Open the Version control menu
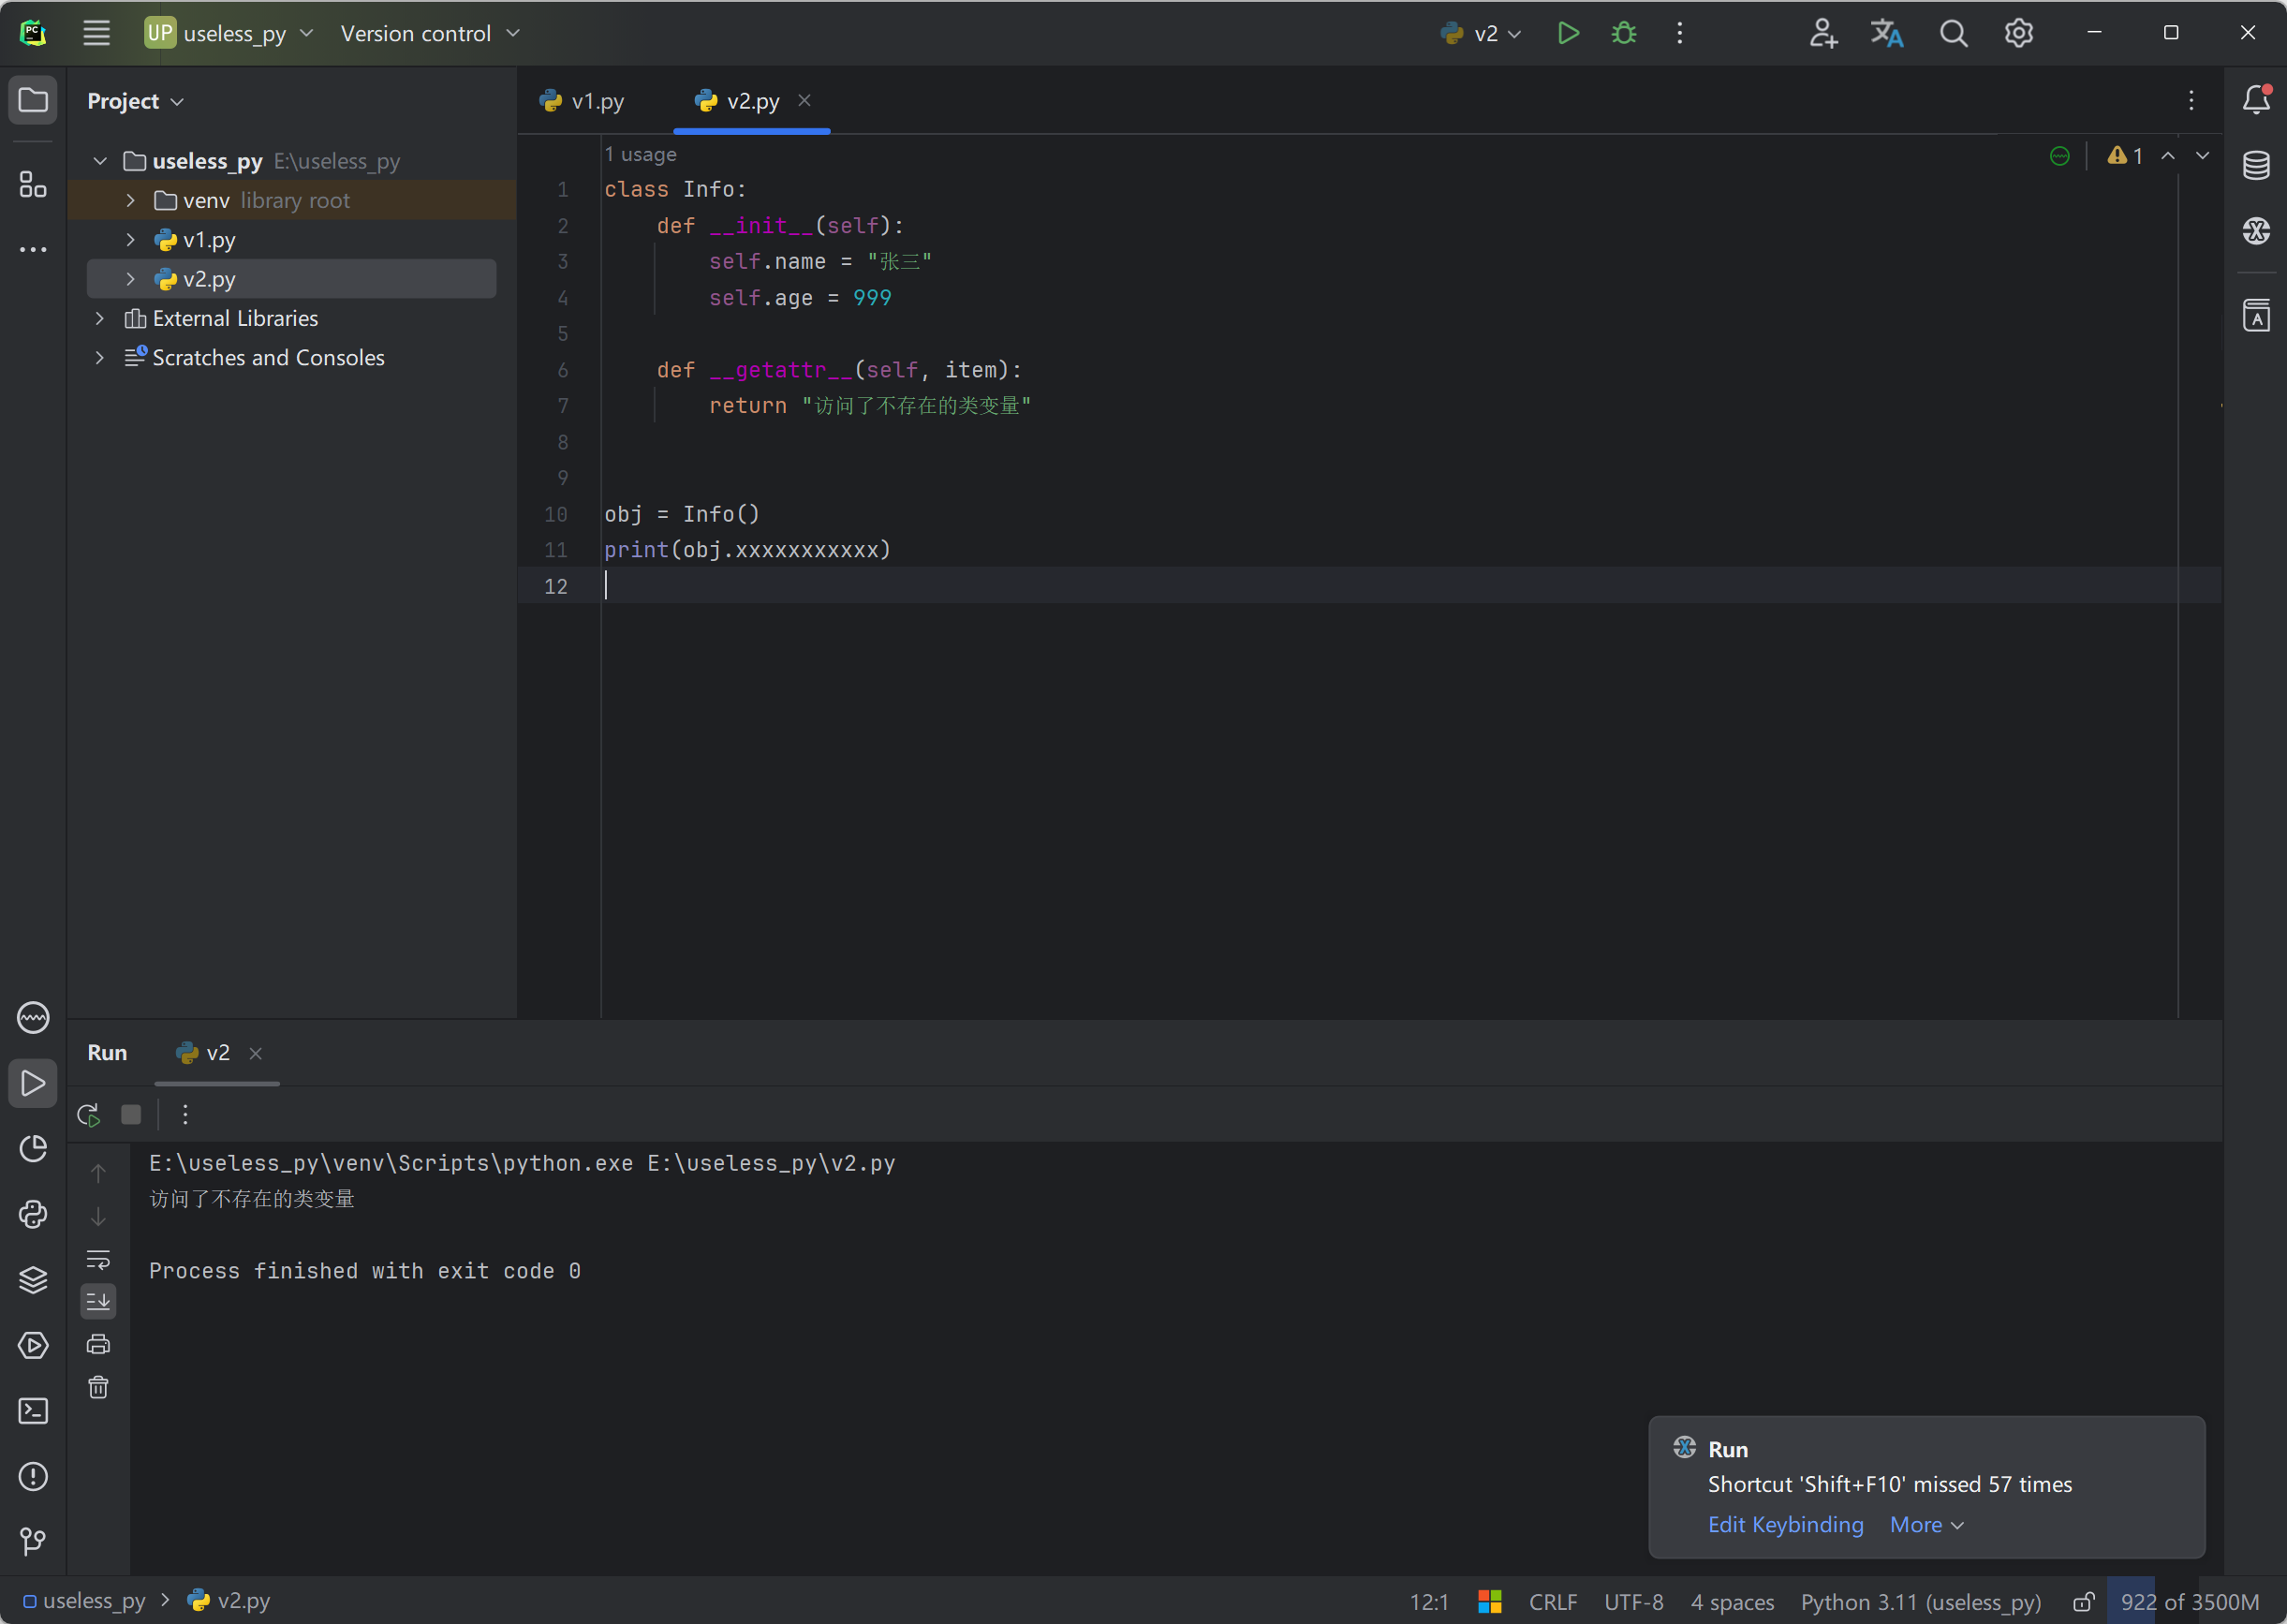2287x1624 pixels. pos(429,33)
